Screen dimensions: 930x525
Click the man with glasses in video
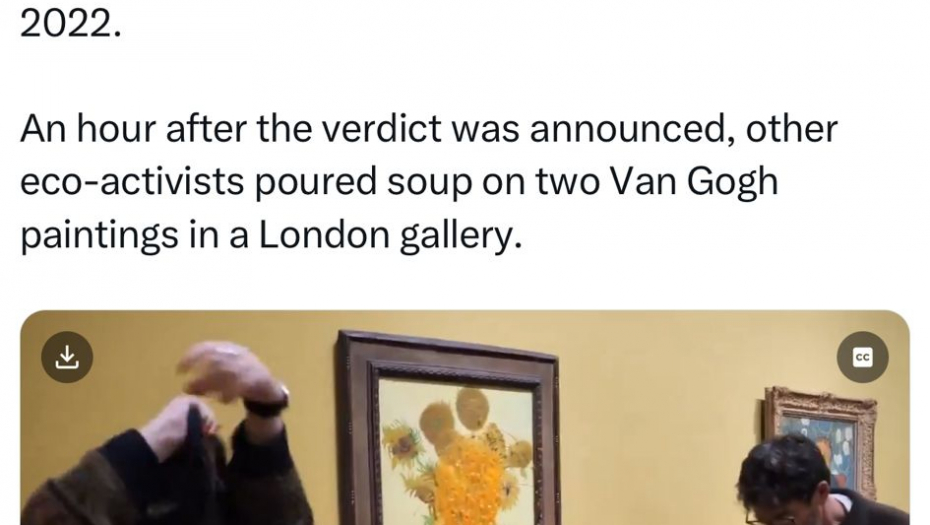pyautogui.click(x=818, y=483)
